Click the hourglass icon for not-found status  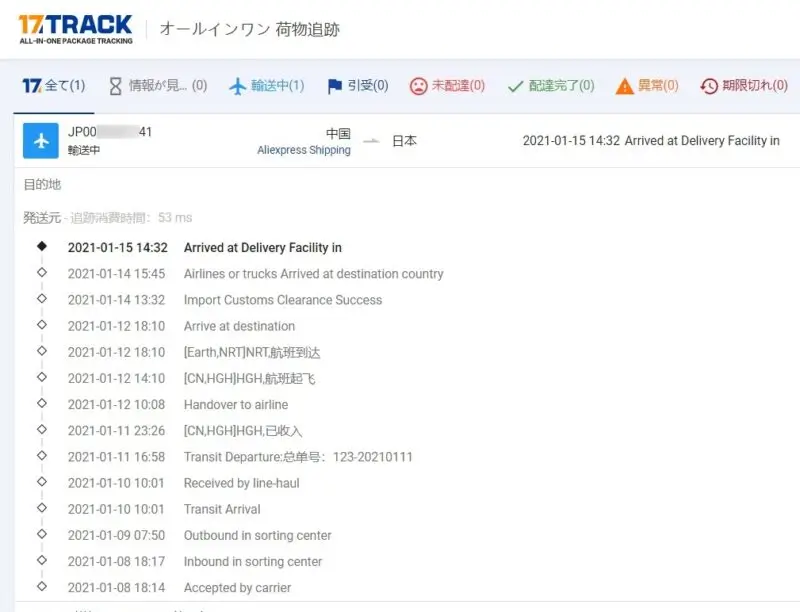115,86
